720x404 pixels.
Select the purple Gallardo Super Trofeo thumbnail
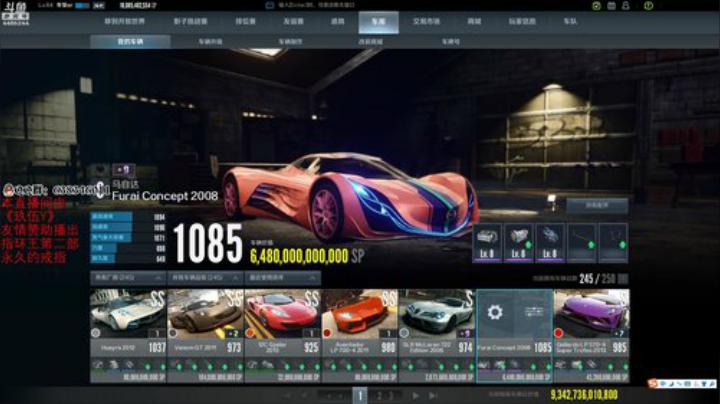pyautogui.click(x=591, y=314)
